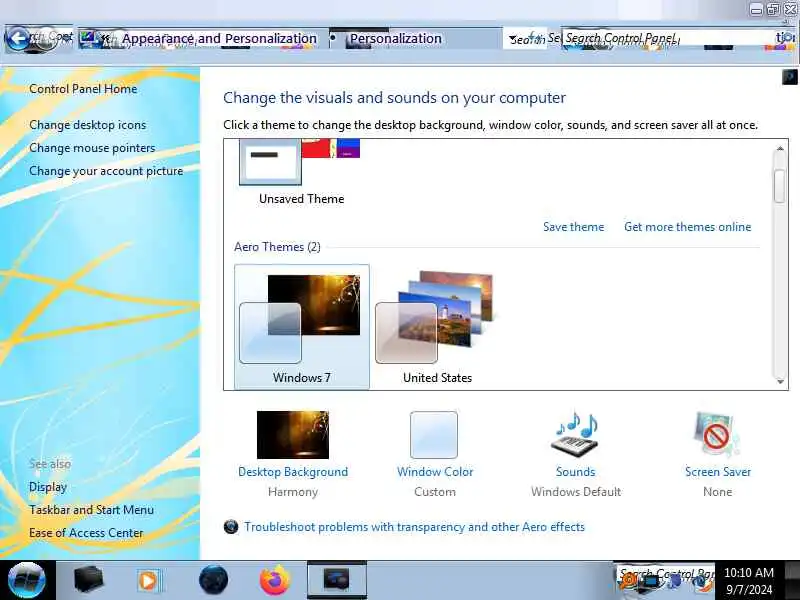Open the Sounds music notes icon
800x600 pixels.
[575, 435]
